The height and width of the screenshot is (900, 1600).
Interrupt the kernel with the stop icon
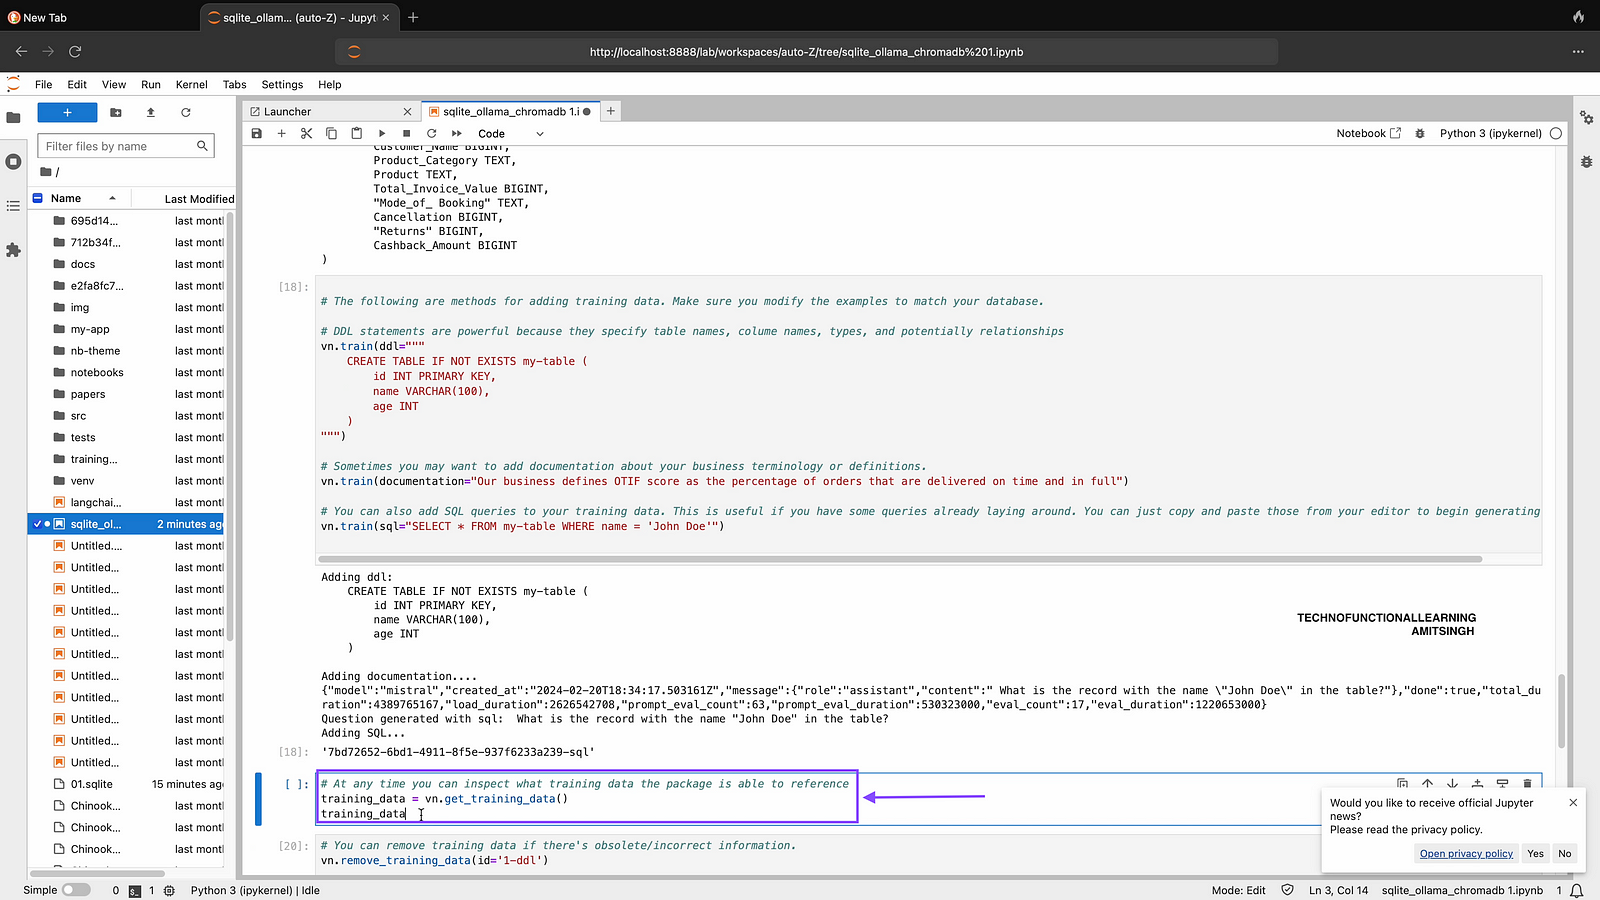[406, 133]
